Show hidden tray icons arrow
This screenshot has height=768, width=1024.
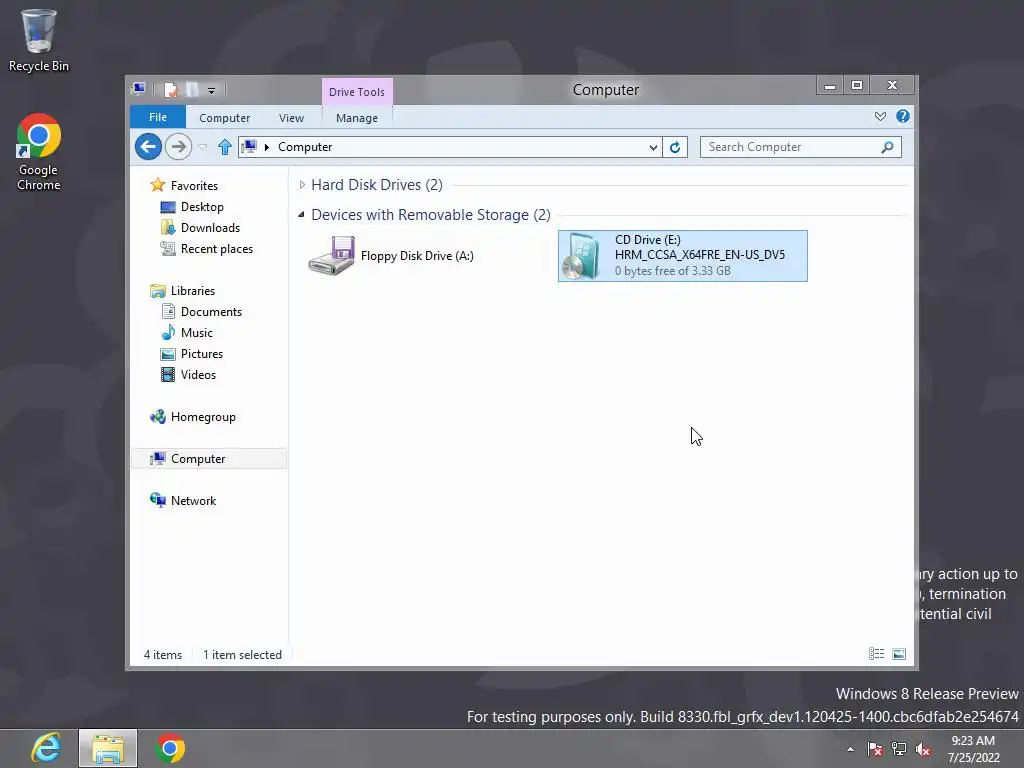click(x=850, y=749)
